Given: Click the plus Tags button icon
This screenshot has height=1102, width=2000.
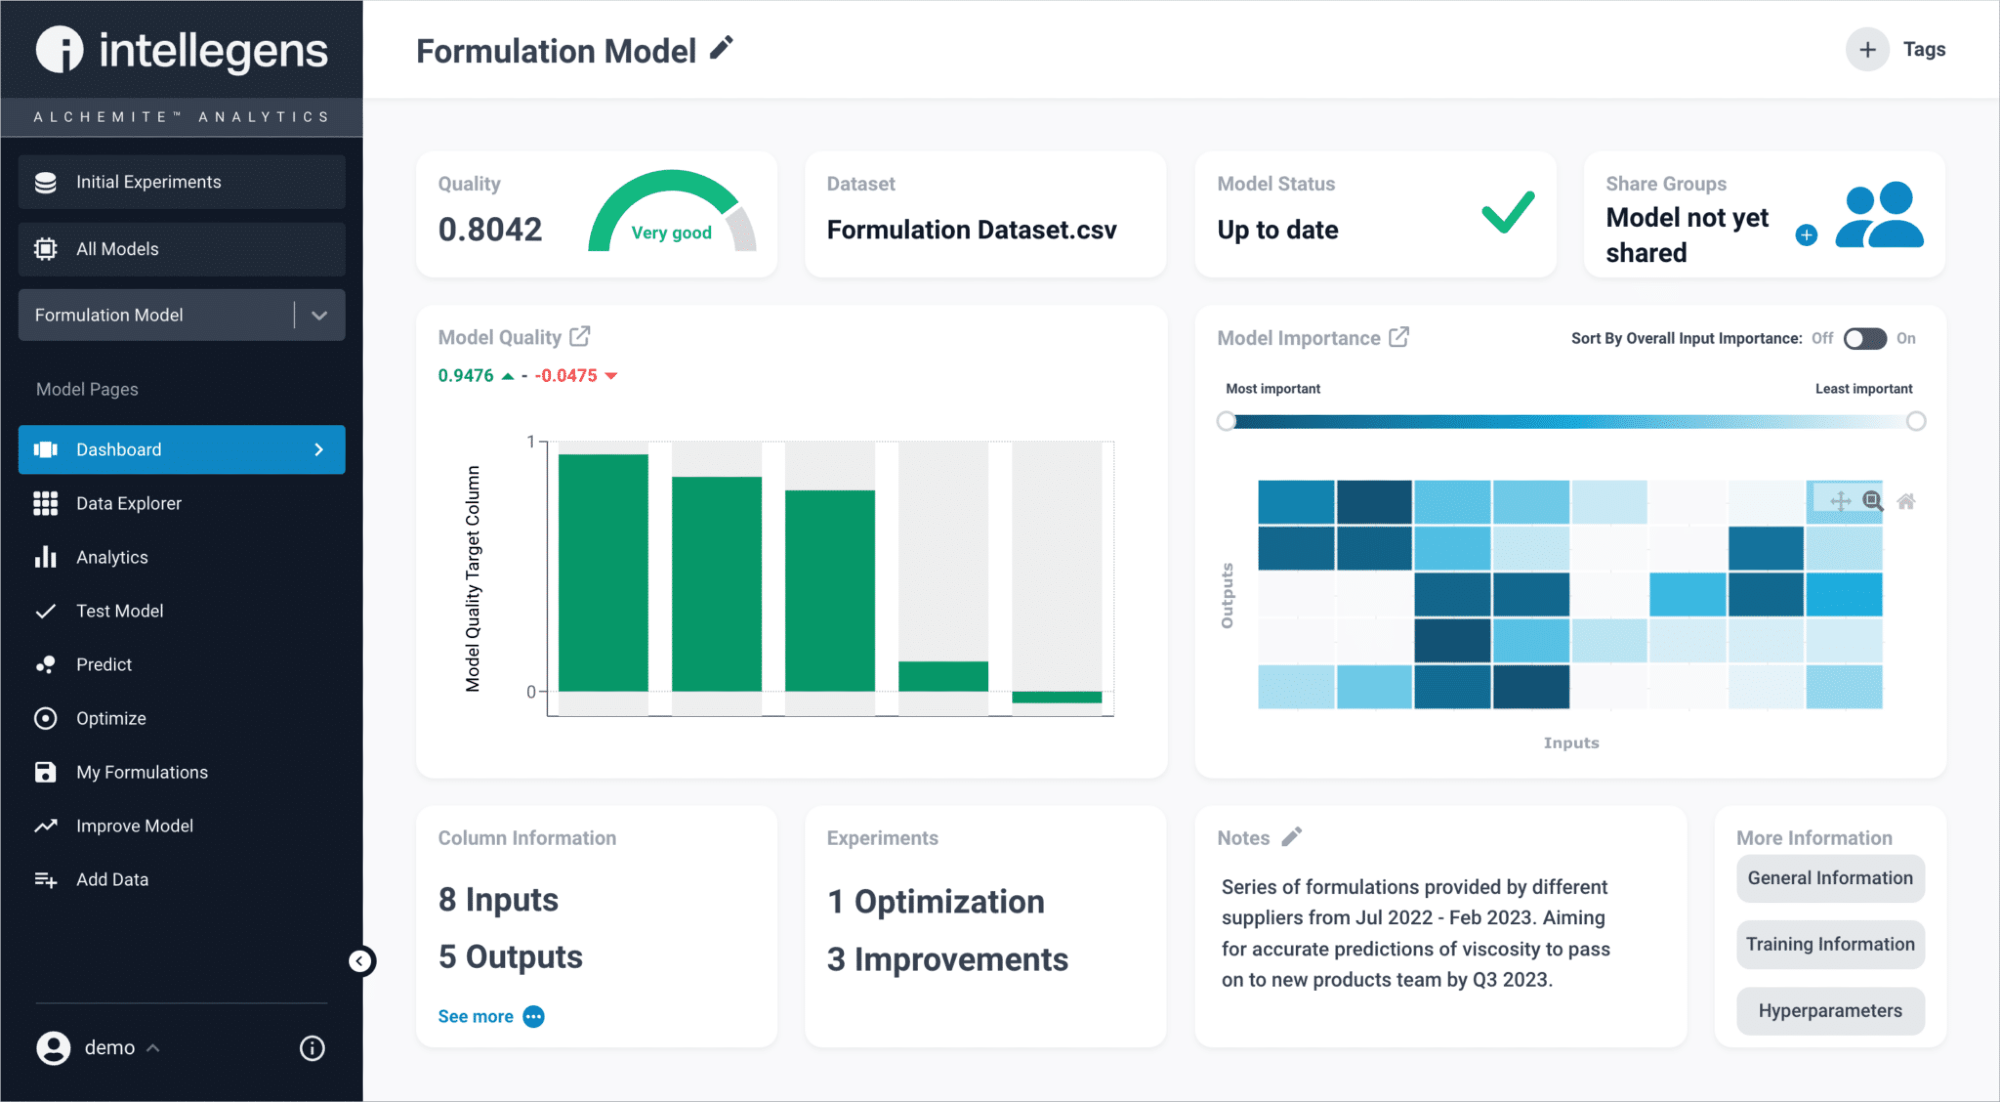Looking at the screenshot, I should tap(1867, 49).
